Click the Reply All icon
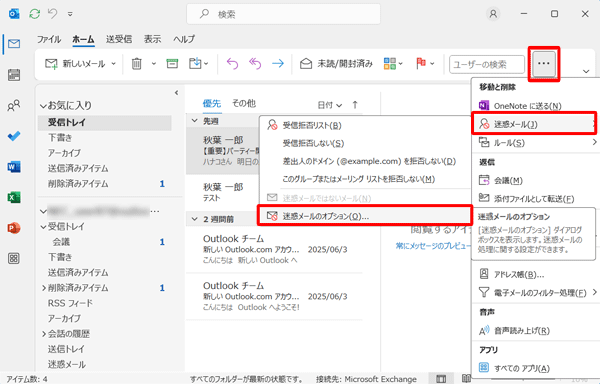The width and height of the screenshot is (600, 384). pos(255,63)
